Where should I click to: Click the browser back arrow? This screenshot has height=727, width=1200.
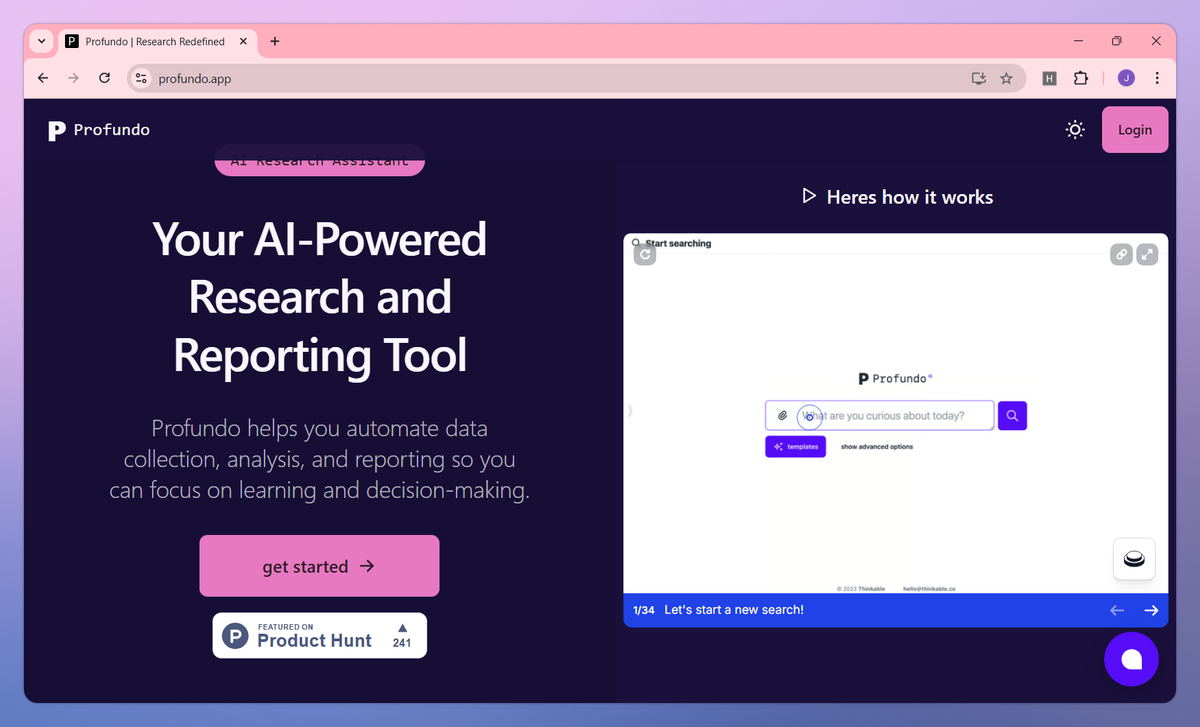pyautogui.click(x=42, y=78)
